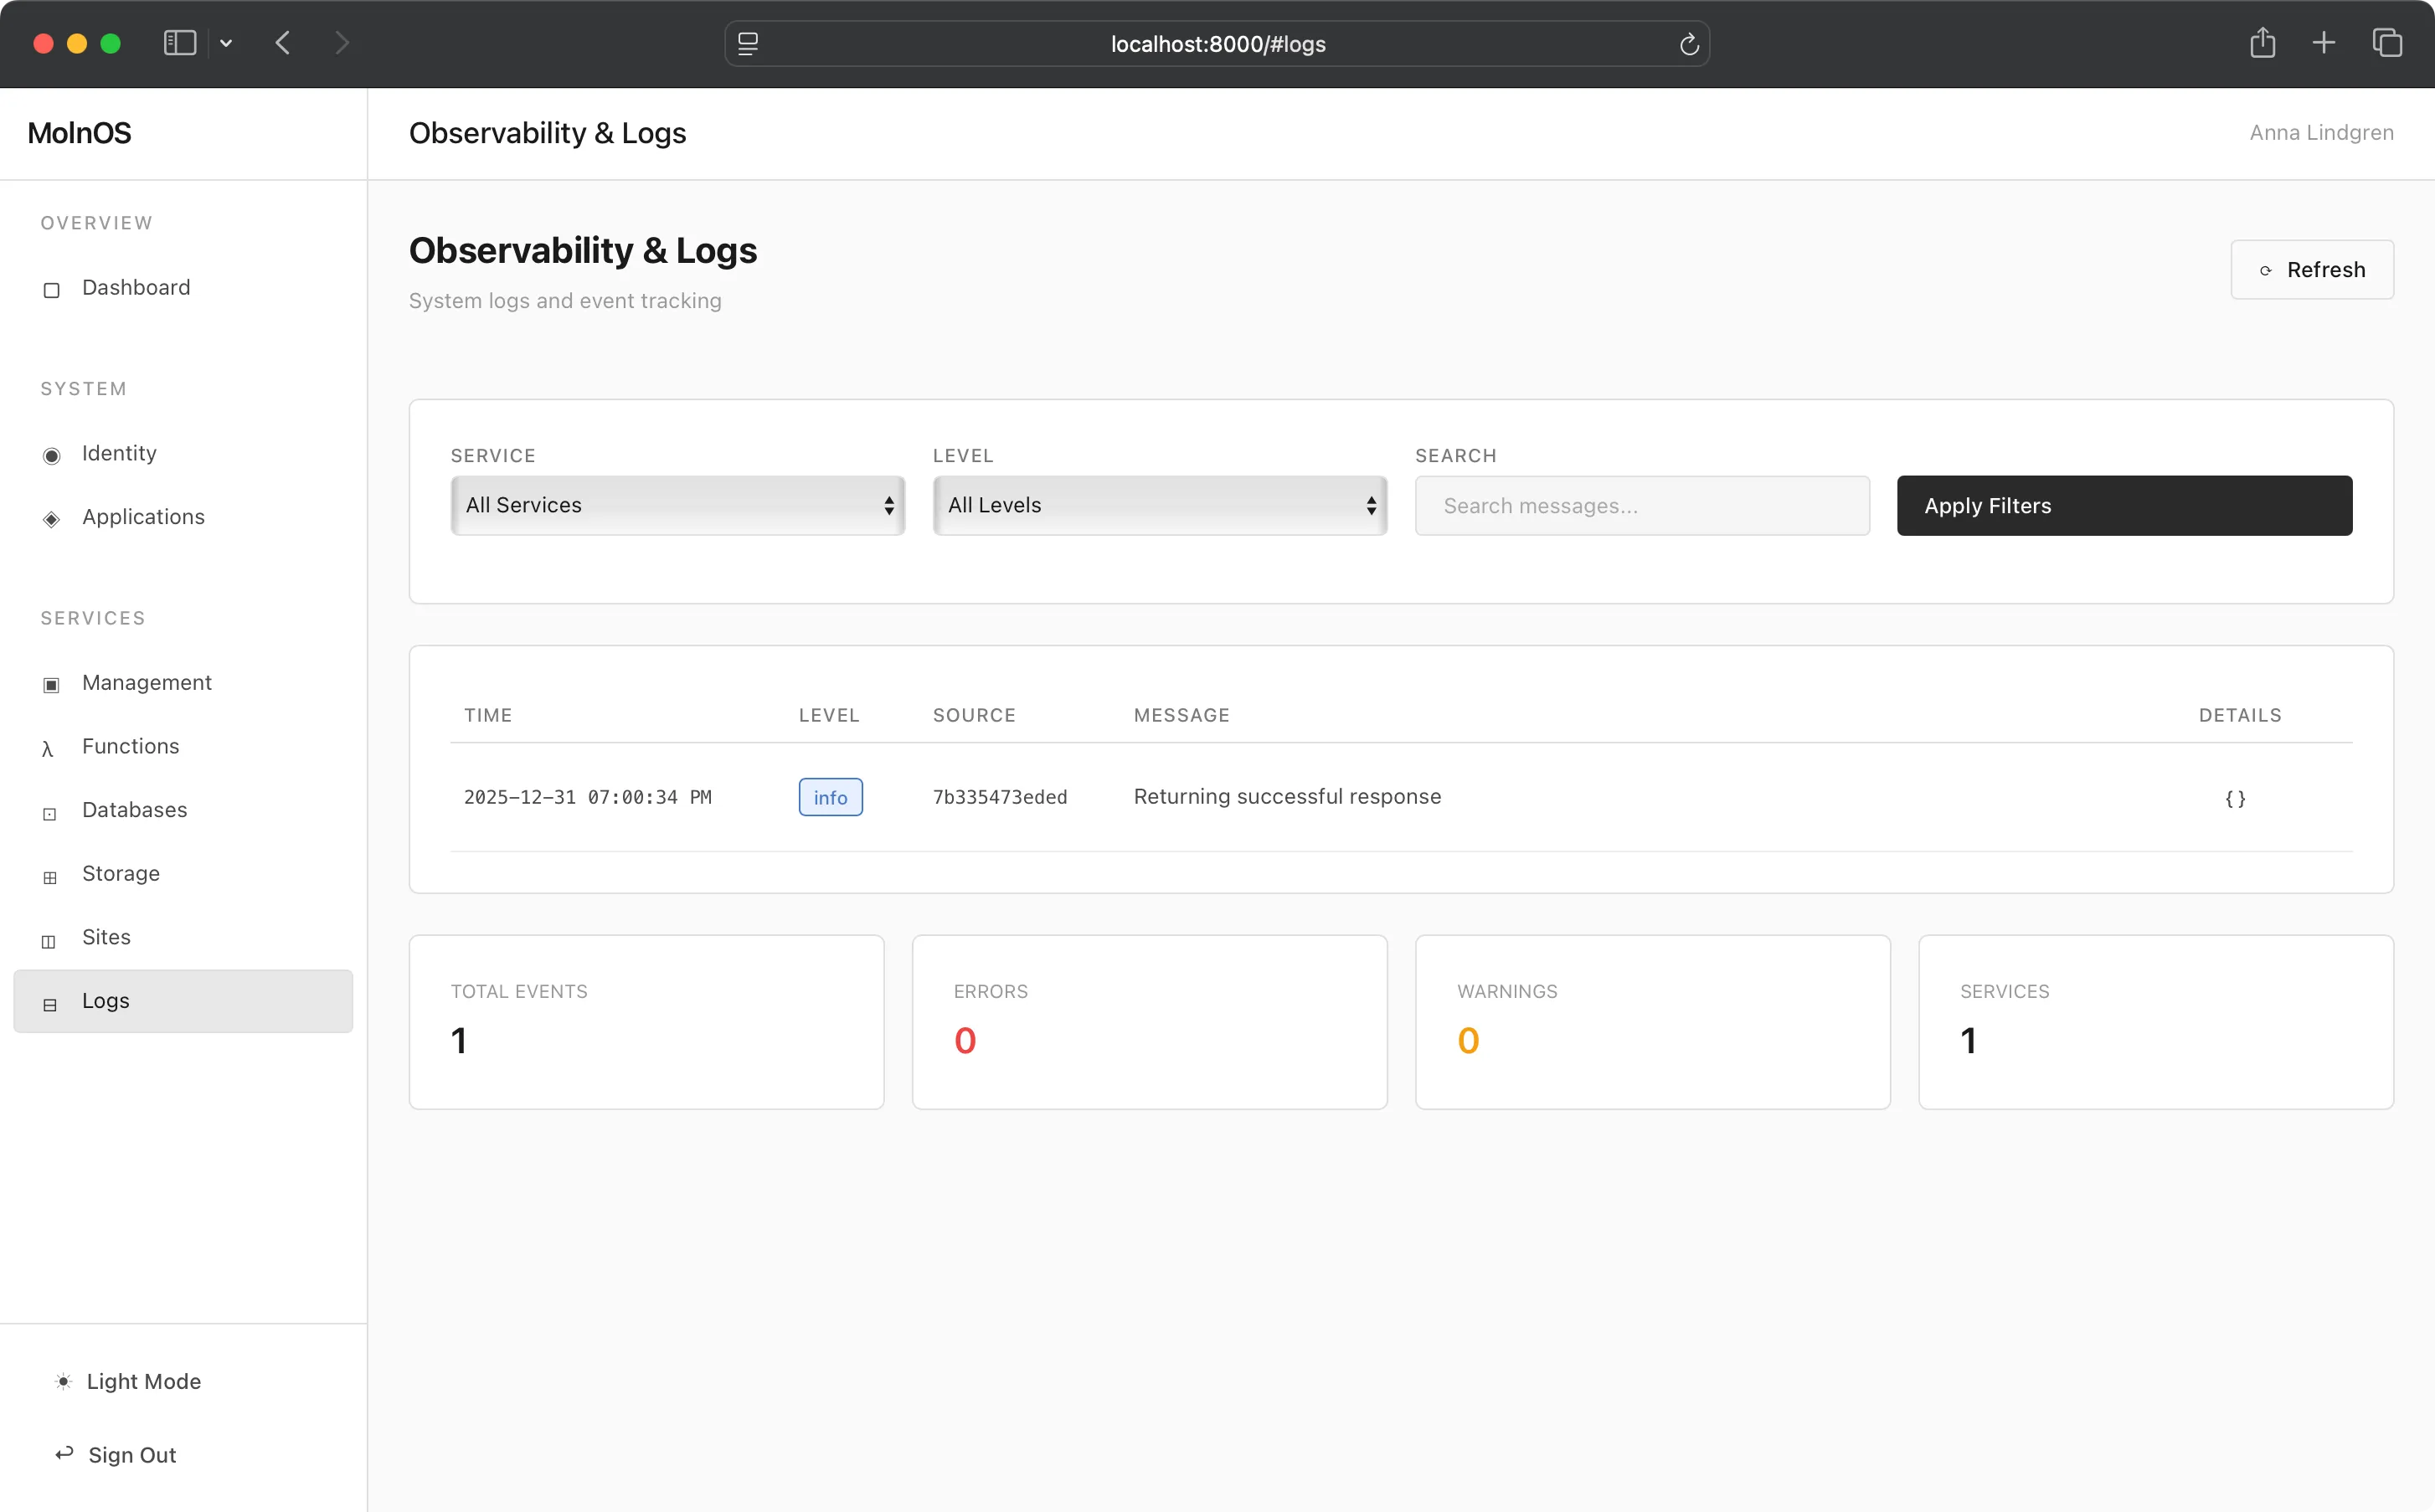Click the tab overview icon
This screenshot has width=2435, height=1512.
2389,43
